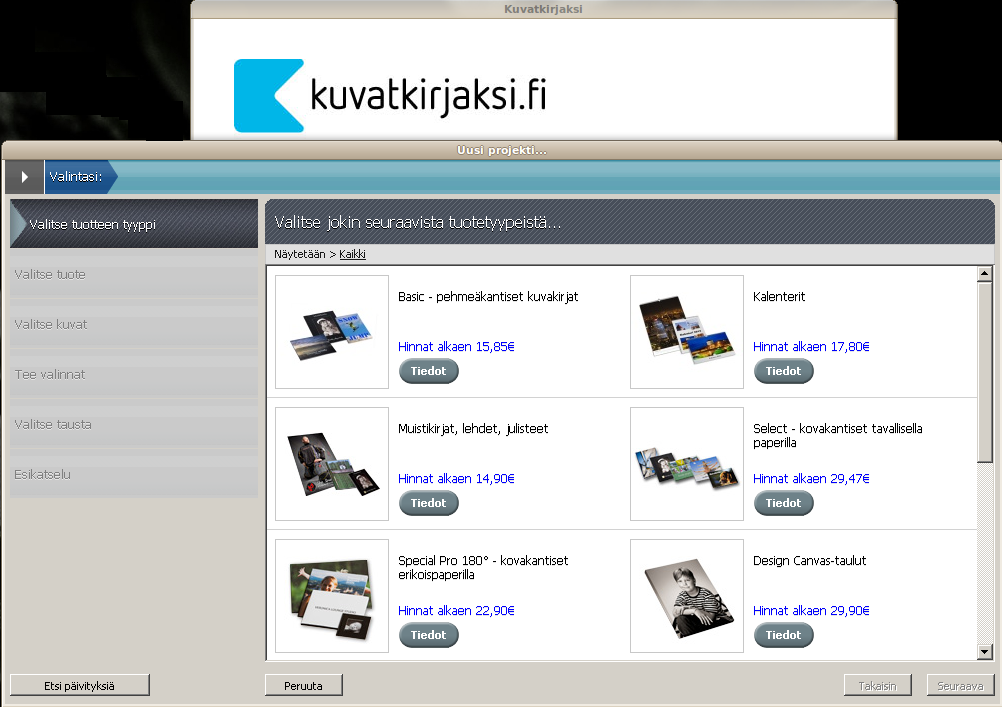This screenshot has height=707, width=1002.
Task: Select the Basic pehmeäkantiset kuvakirjat thumbnail
Action: [x=332, y=332]
